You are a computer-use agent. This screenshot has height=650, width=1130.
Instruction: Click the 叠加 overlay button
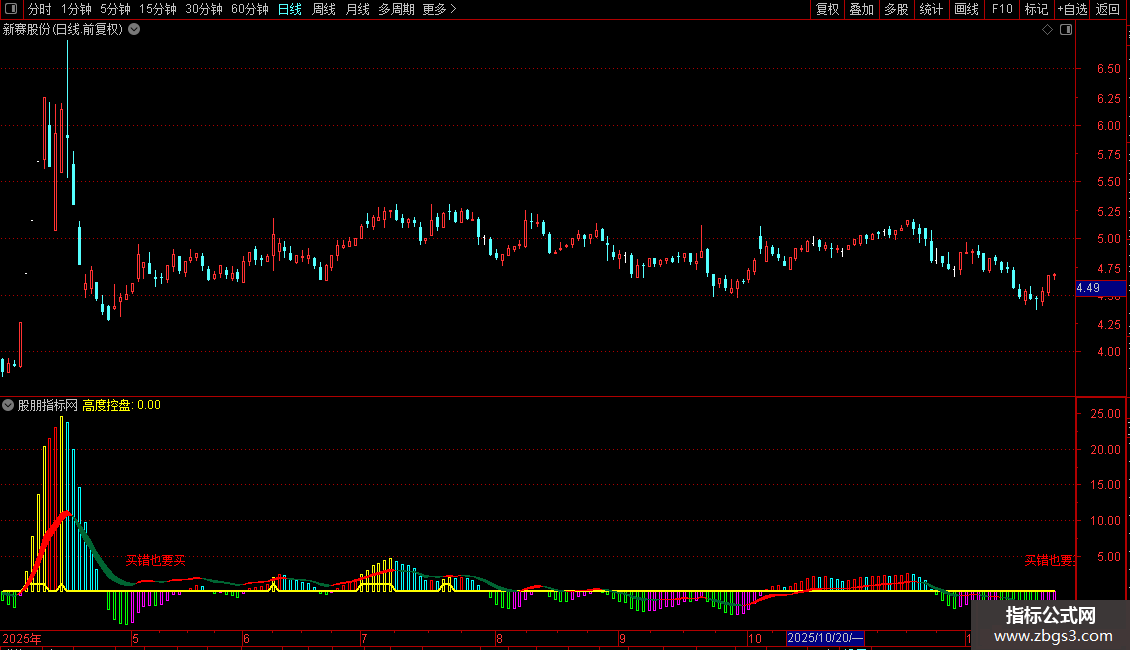coord(861,9)
